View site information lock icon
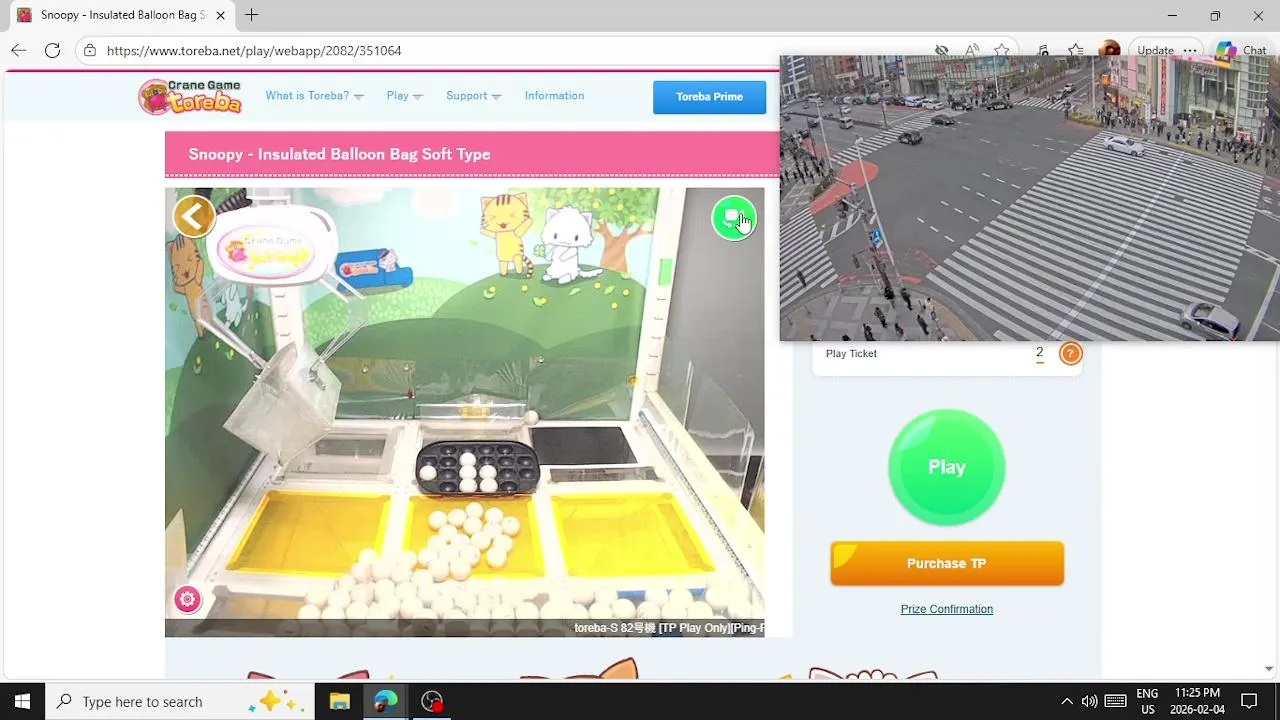Viewport: 1280px width, 720px height. (90, 50)
